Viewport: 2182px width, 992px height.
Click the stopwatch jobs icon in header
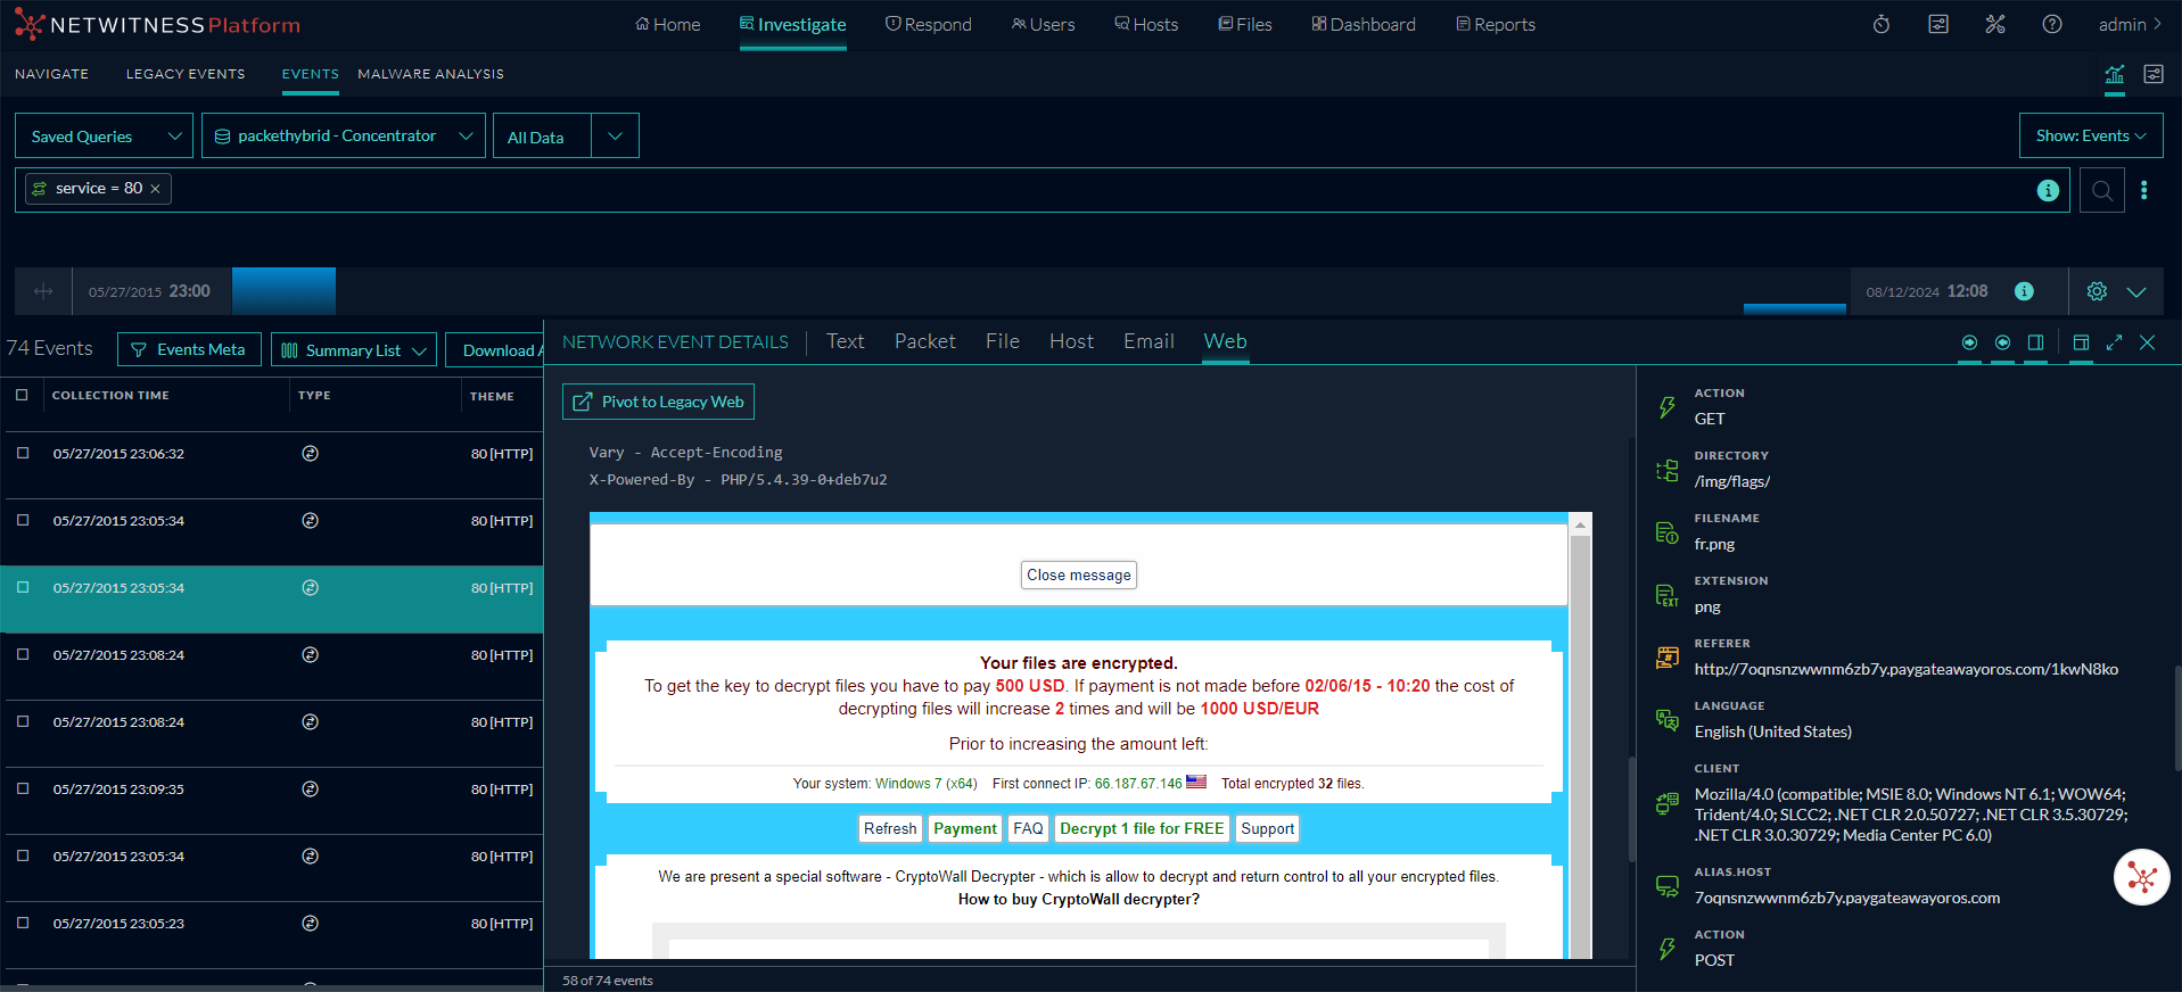point(1881,24)
